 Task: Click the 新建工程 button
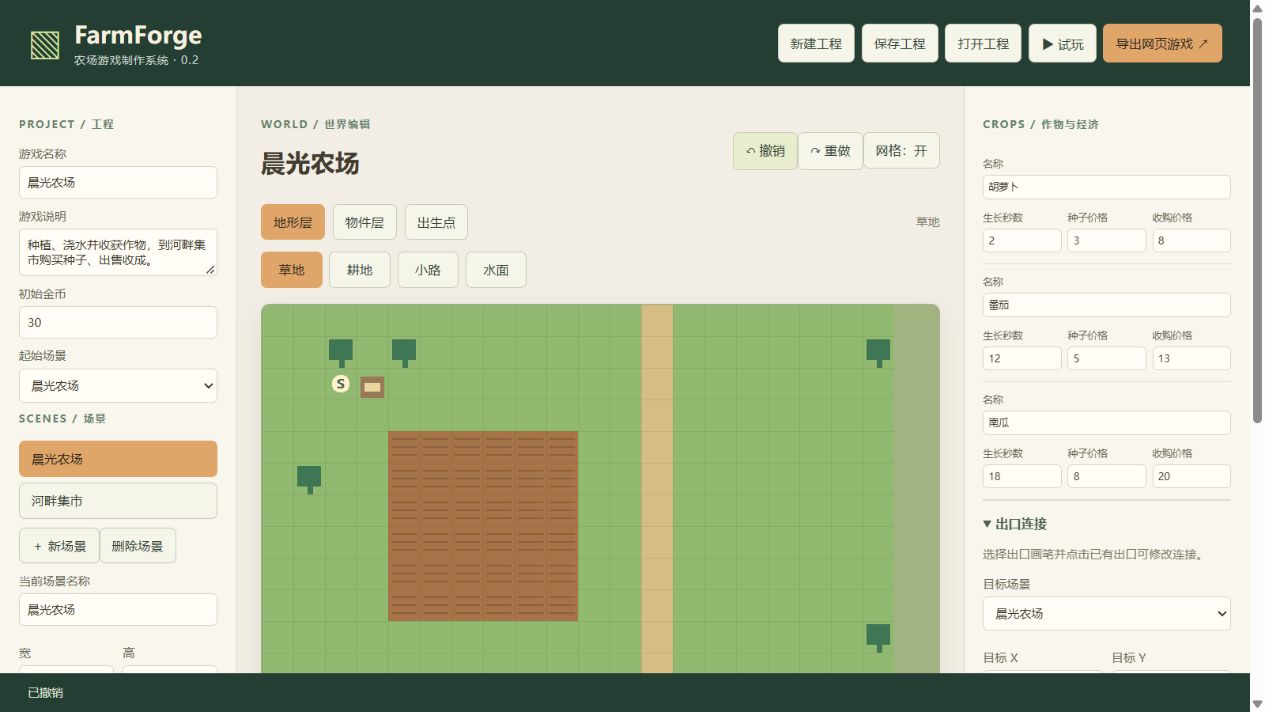(x=816, y=44)
